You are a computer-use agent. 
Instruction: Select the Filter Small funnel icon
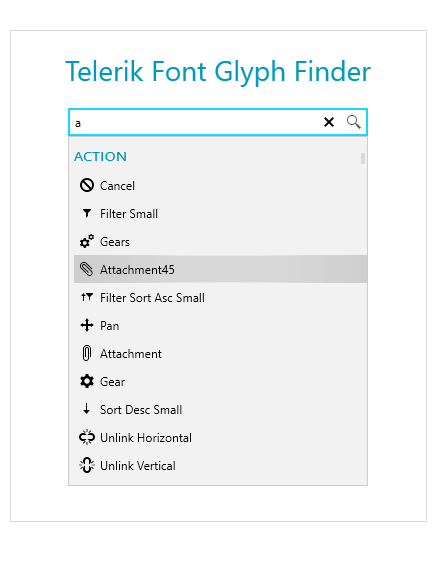[x=87, y=213]
